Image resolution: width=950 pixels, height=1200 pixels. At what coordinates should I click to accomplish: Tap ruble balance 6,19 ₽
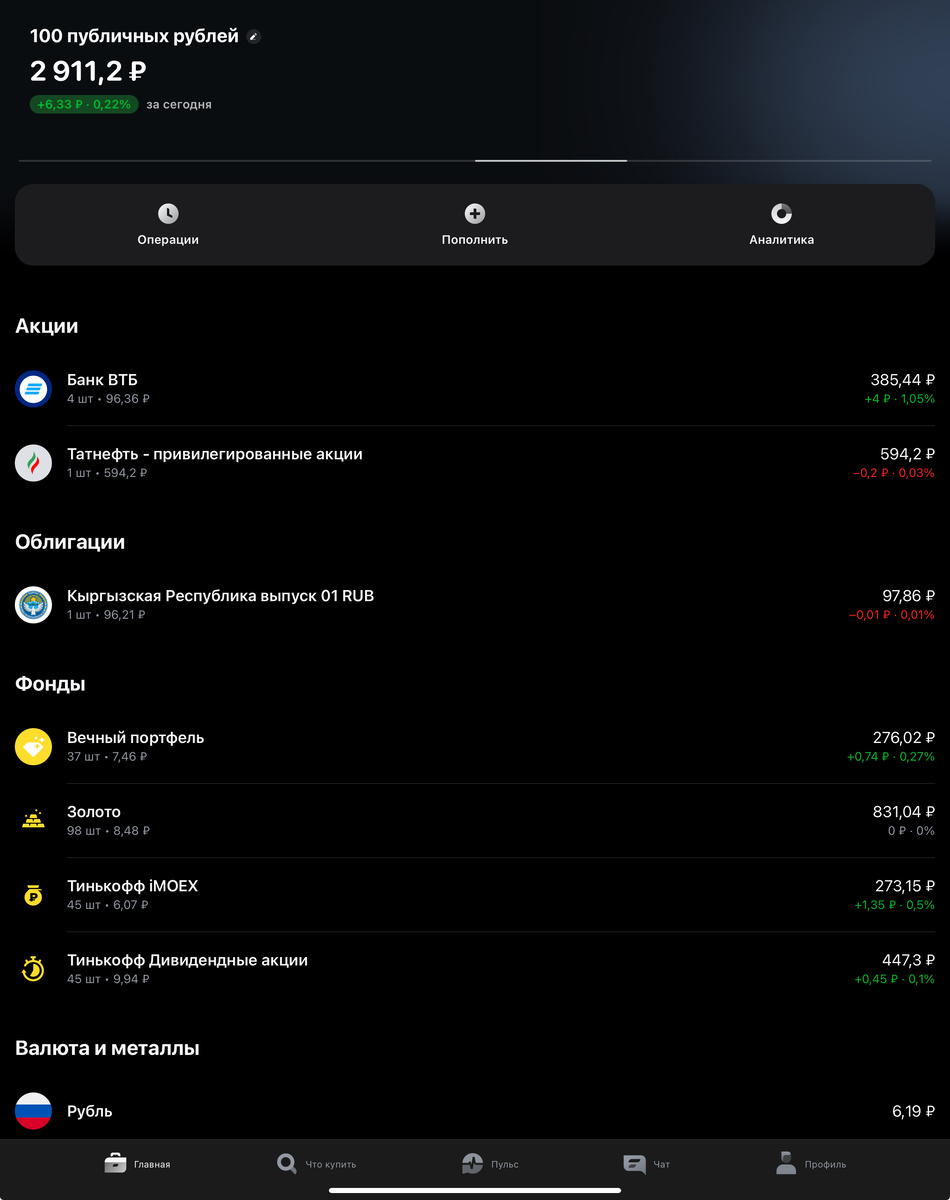(914, 1111)
